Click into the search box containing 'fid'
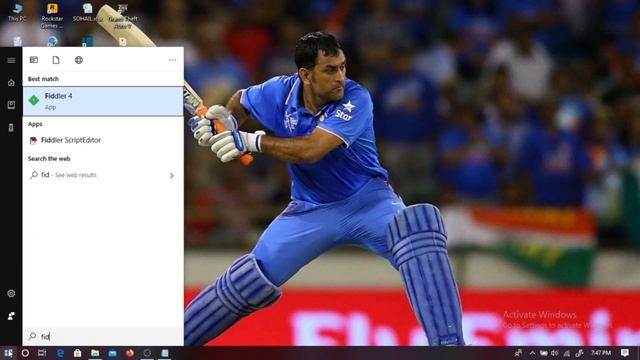 (103, 336)
